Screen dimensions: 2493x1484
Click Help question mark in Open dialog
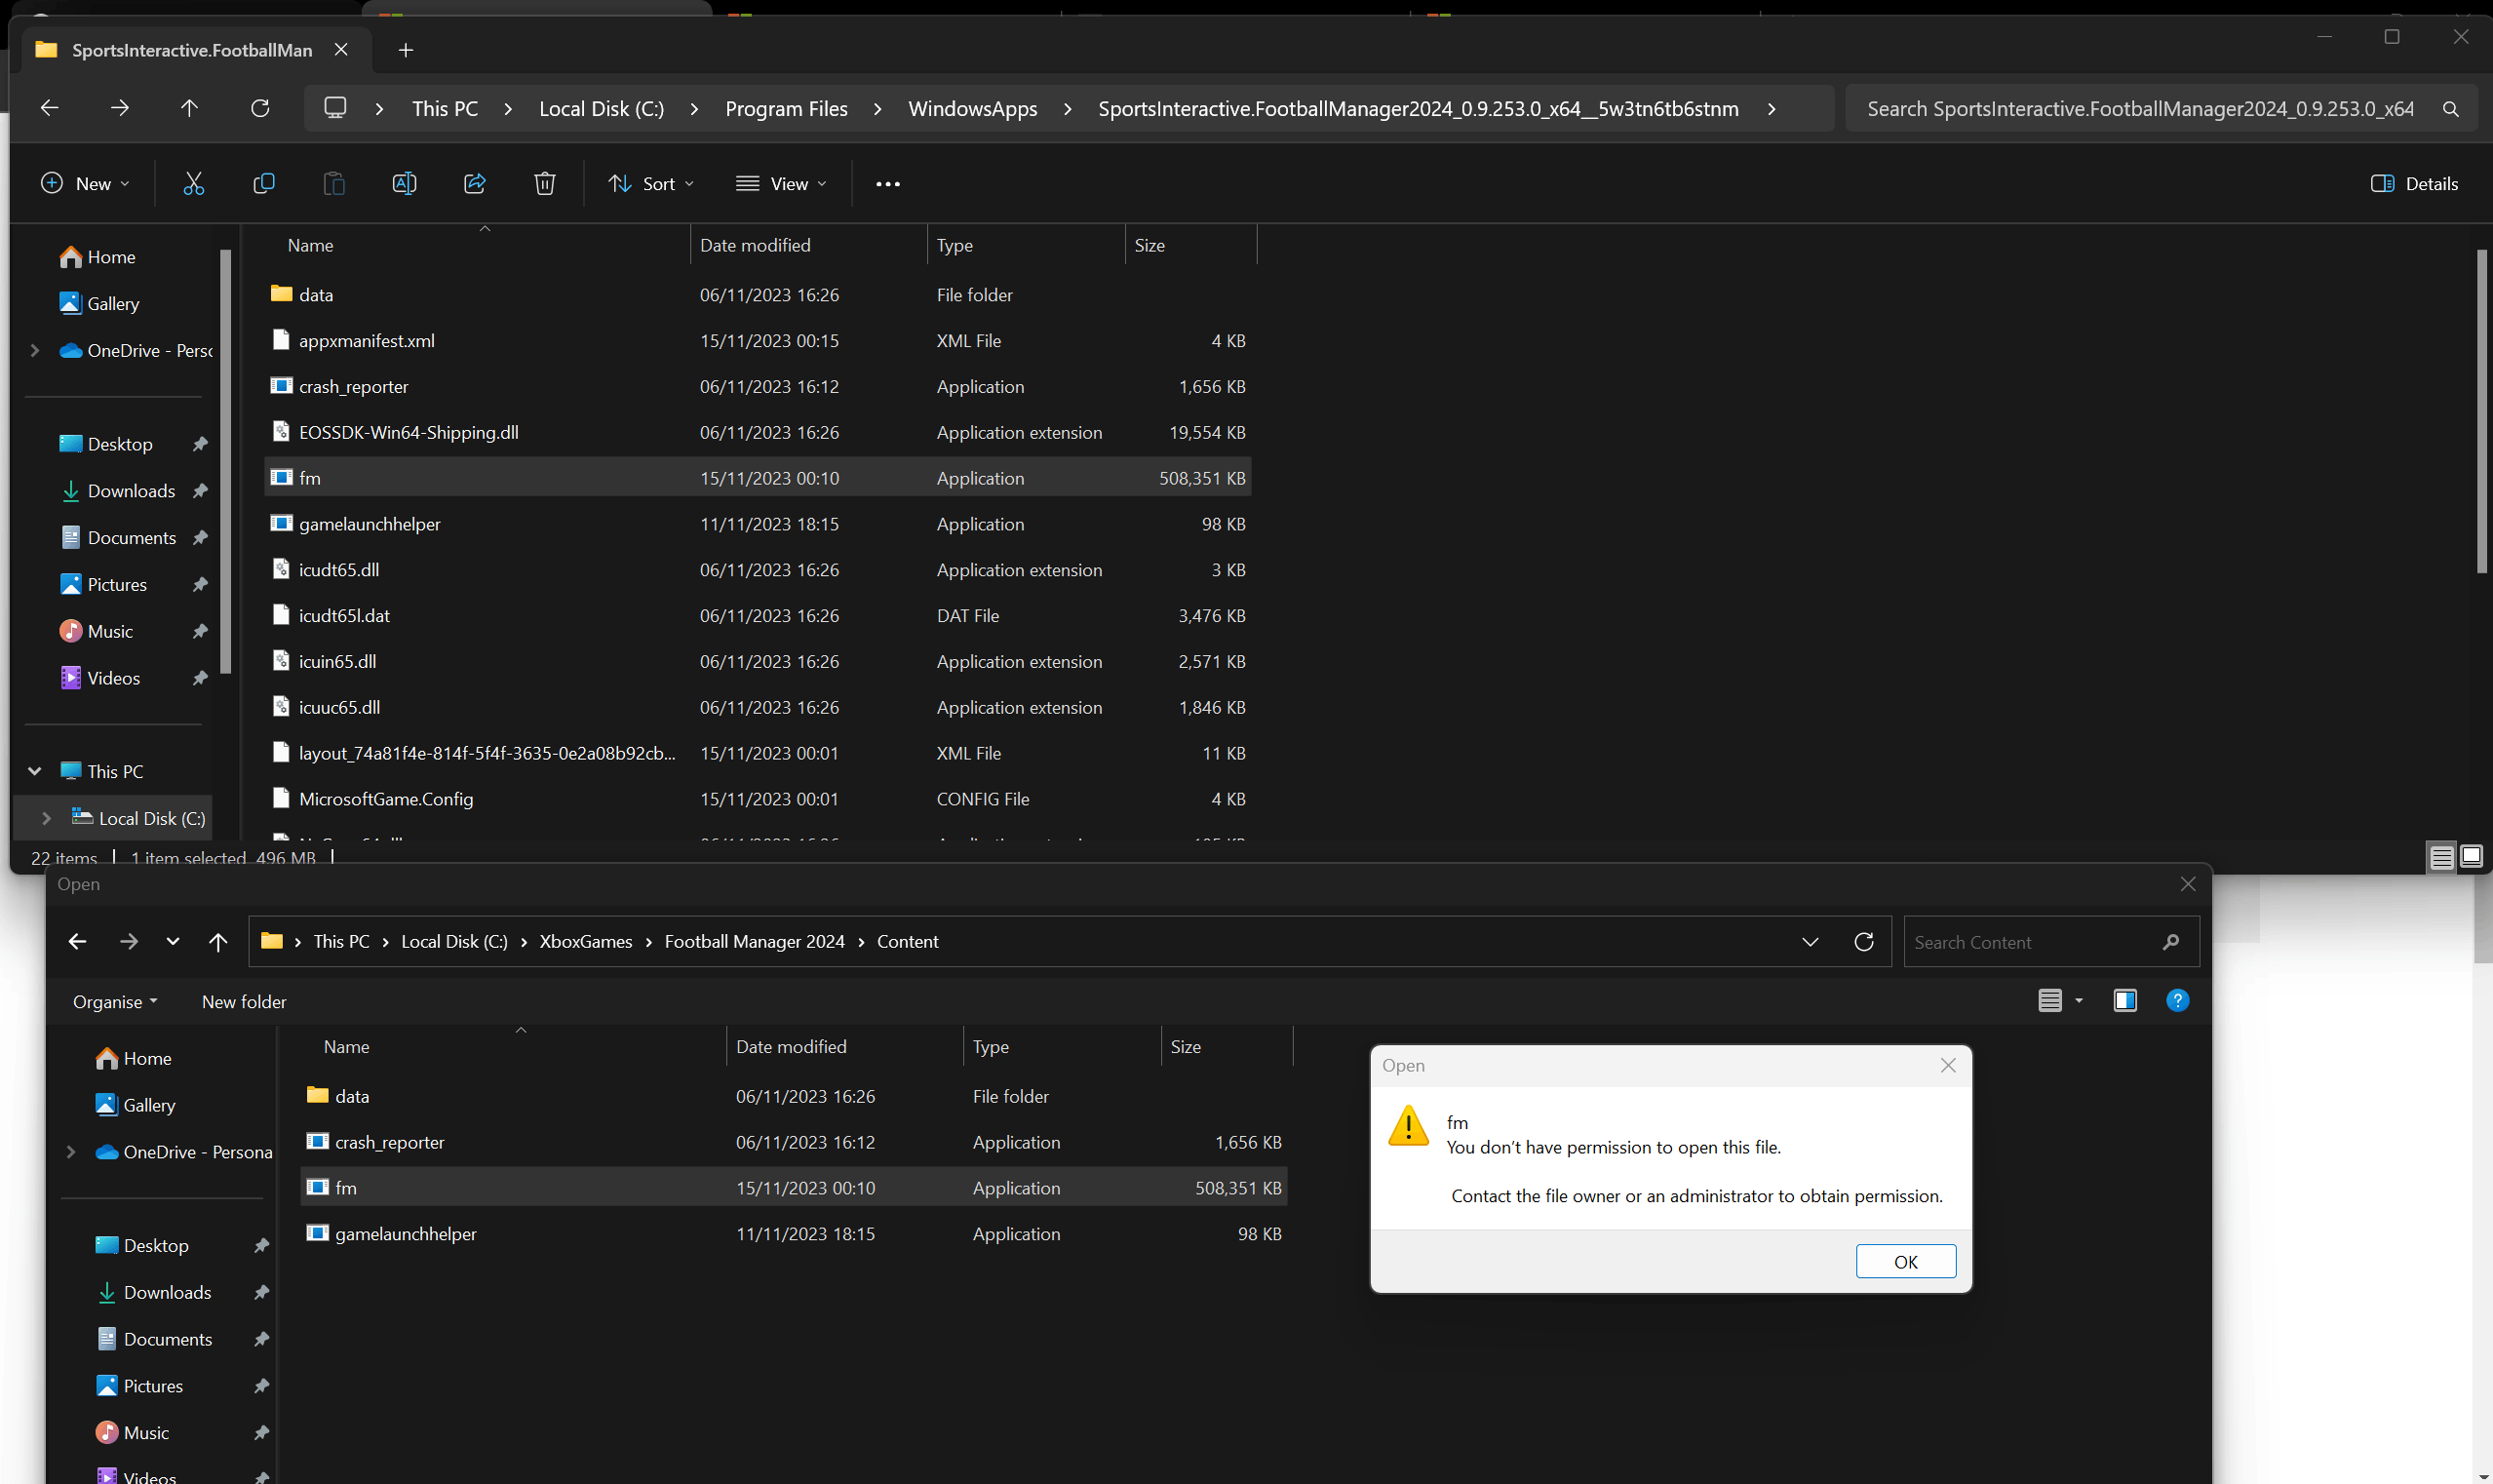pyautogui.click(x=2177, y=1001)
